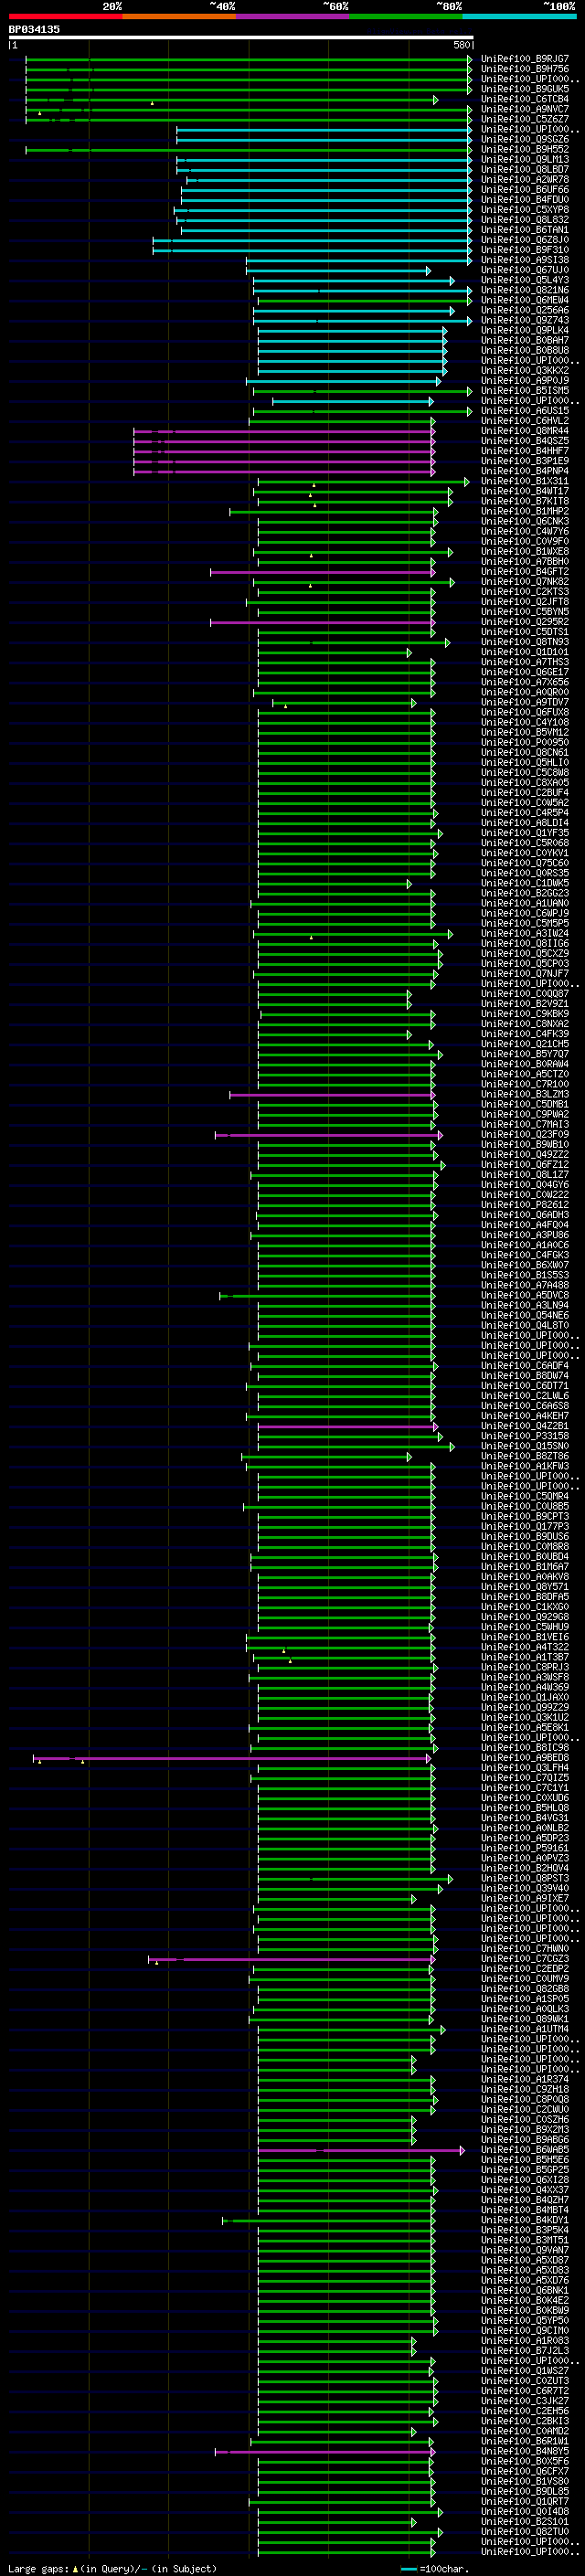Select hit label UniRef100_B4GFT2
Screen dimensions: 585x2576
(525, 572)
